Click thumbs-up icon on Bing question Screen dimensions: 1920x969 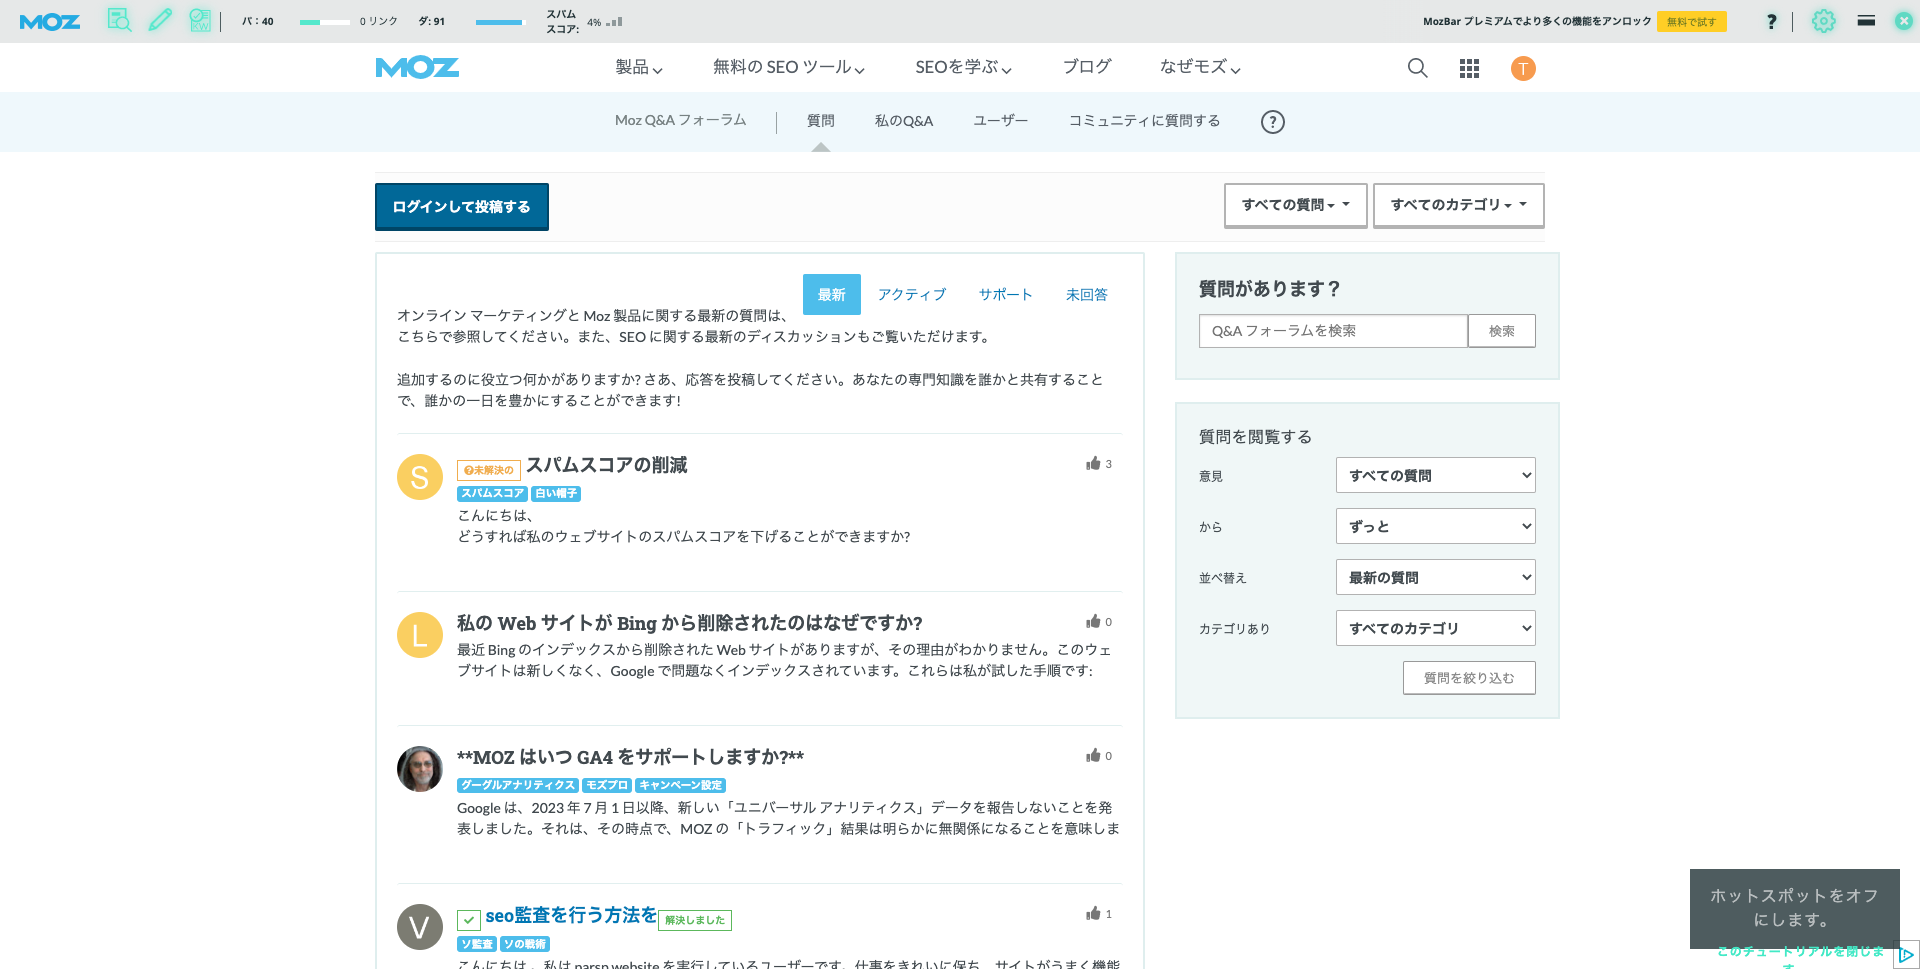(1093, 621)
